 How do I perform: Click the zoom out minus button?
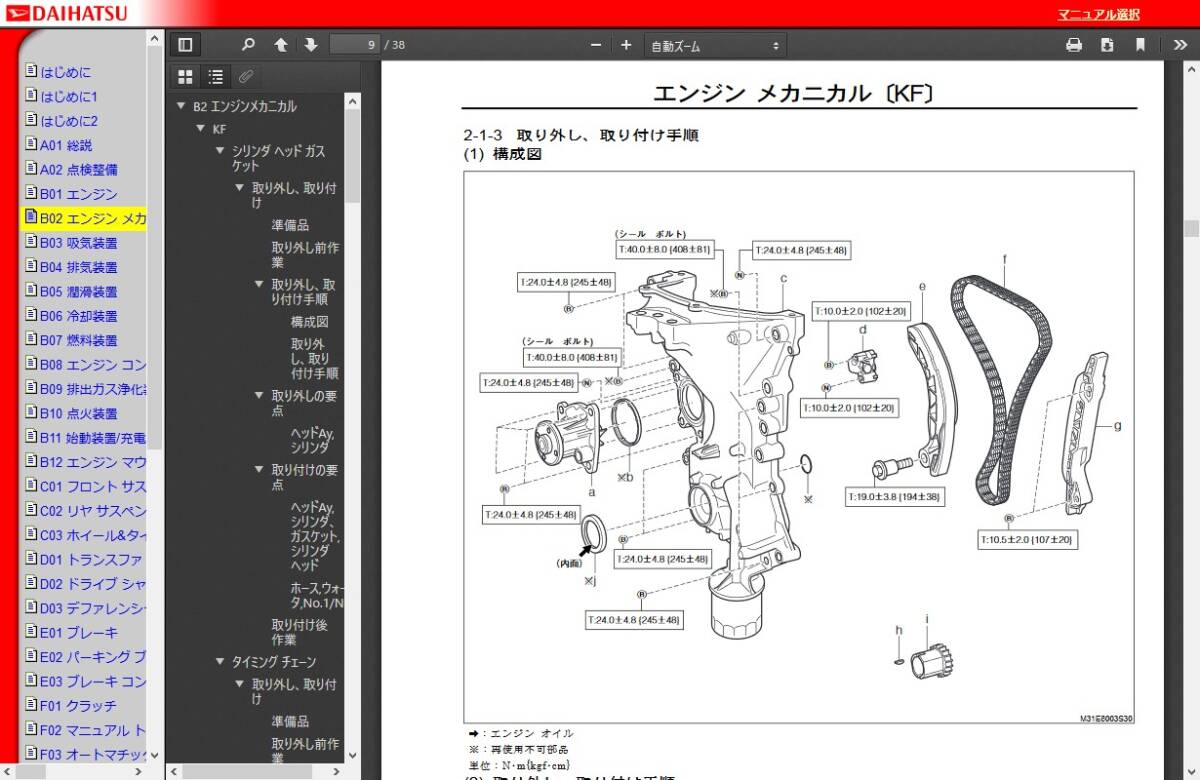click(596, 45)
